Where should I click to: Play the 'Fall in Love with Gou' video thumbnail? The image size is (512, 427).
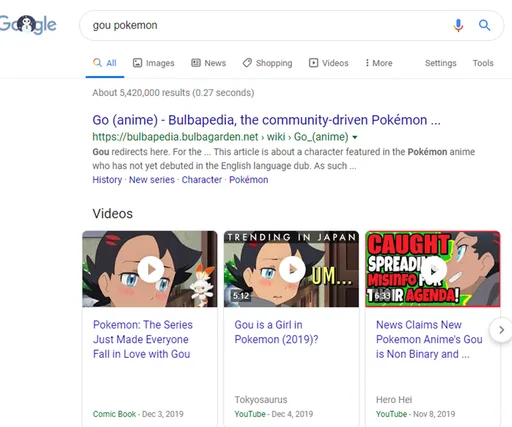[150, 269]
